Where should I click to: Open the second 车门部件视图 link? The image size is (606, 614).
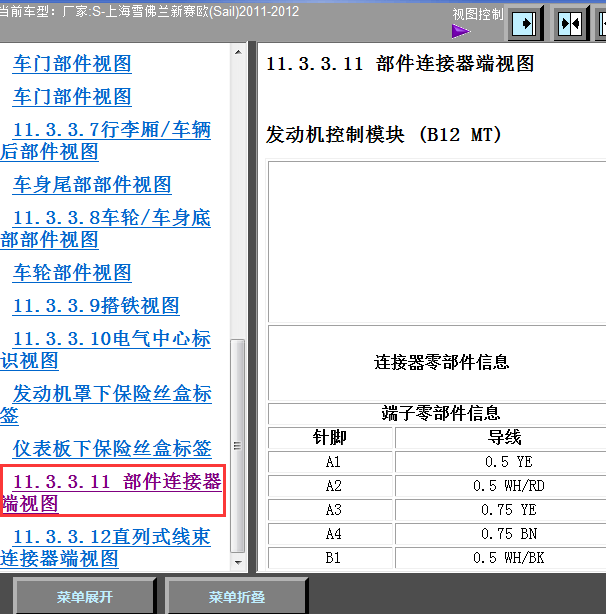click(72, 97)
